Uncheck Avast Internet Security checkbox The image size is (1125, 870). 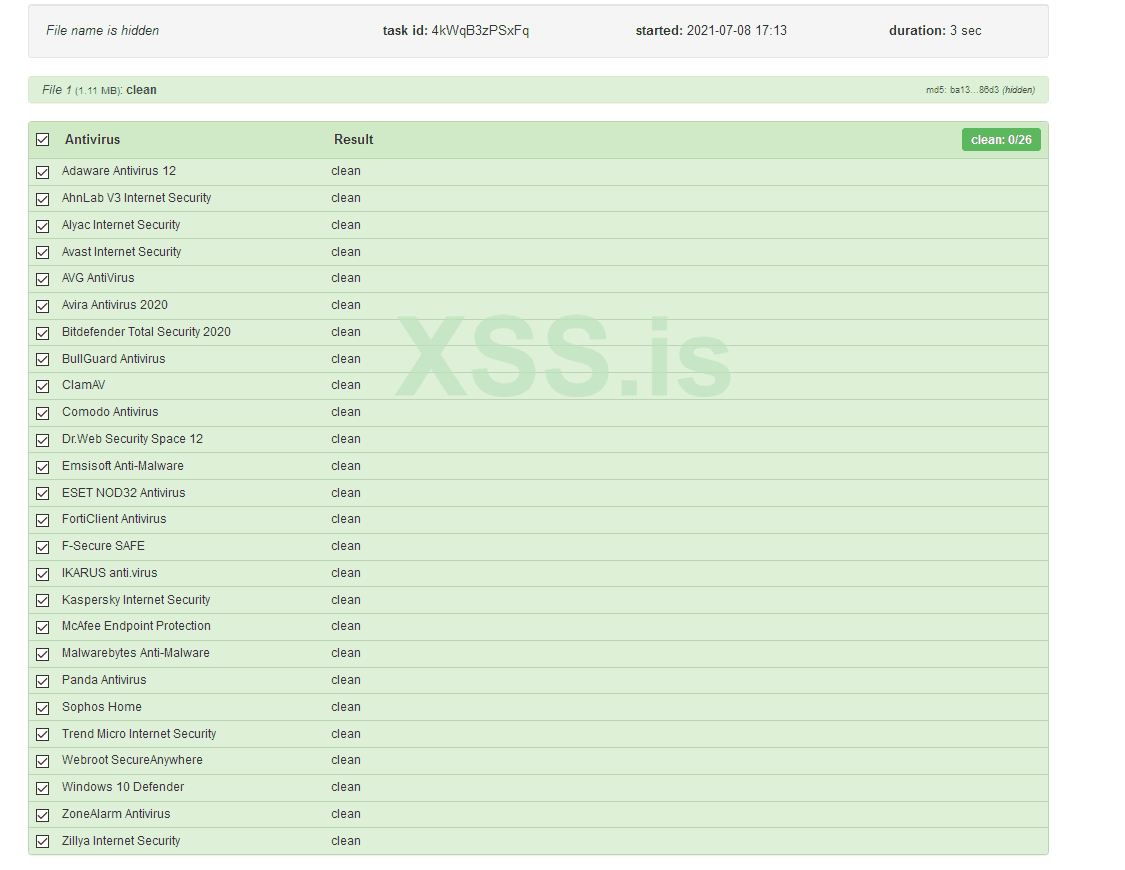point(43,252)
